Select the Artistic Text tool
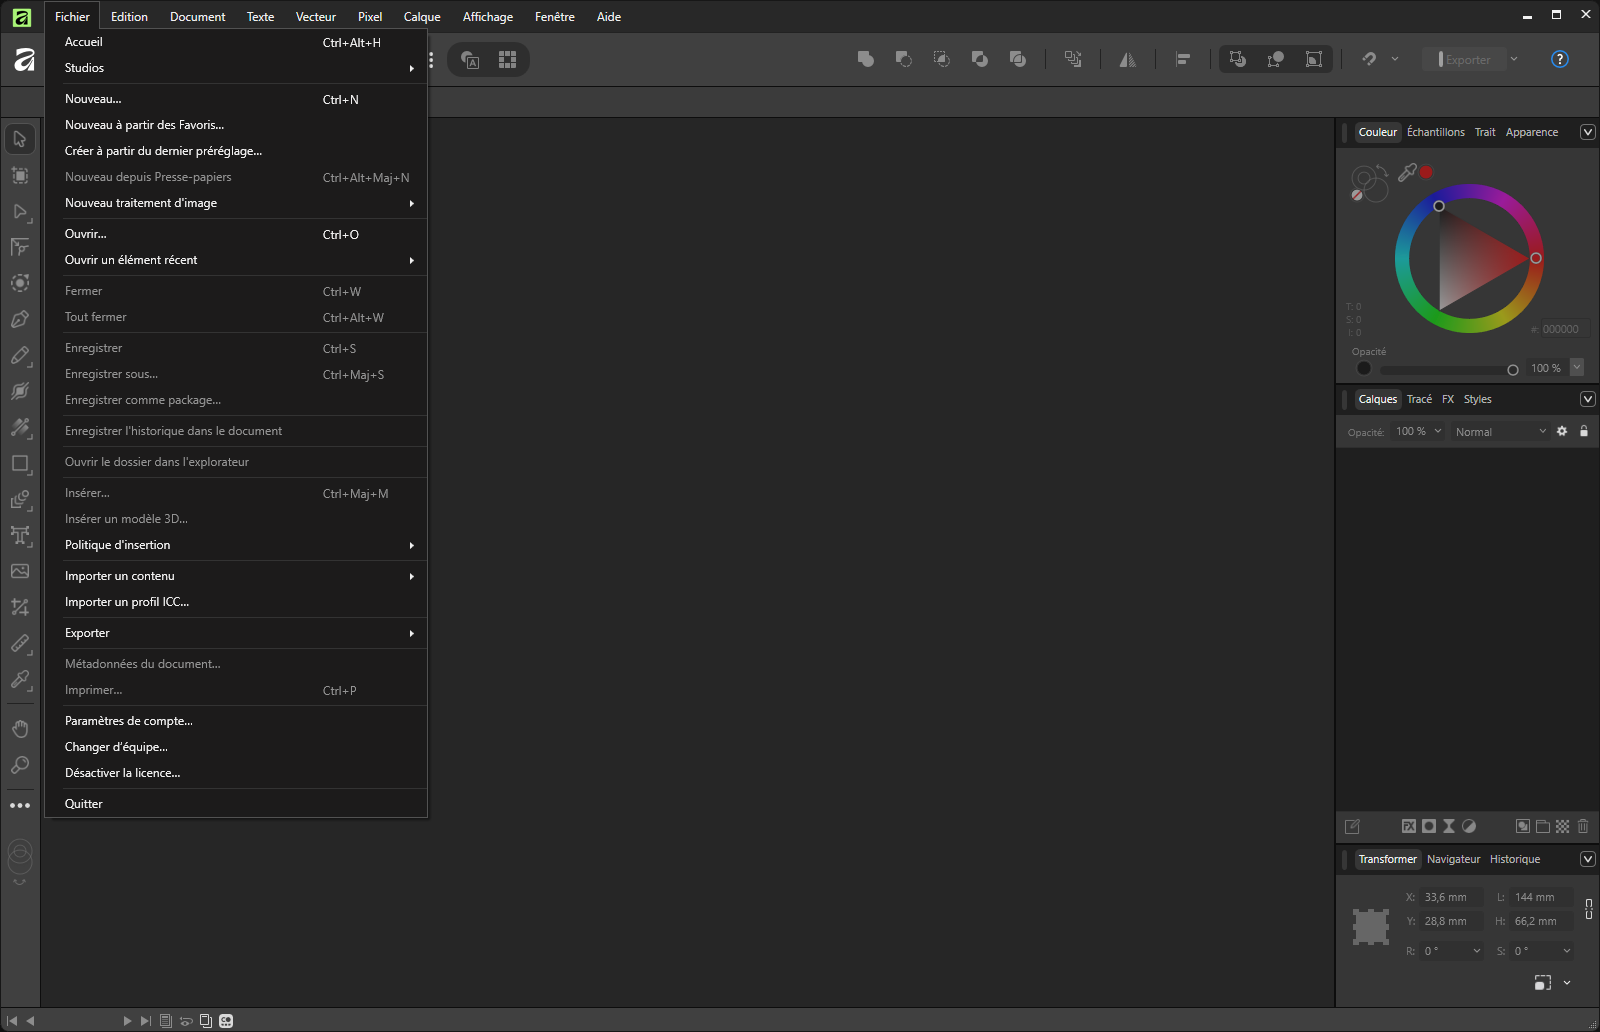The width and height of the screenshot is (1600, 1032). pyautogui.click(x=20, y=535)
